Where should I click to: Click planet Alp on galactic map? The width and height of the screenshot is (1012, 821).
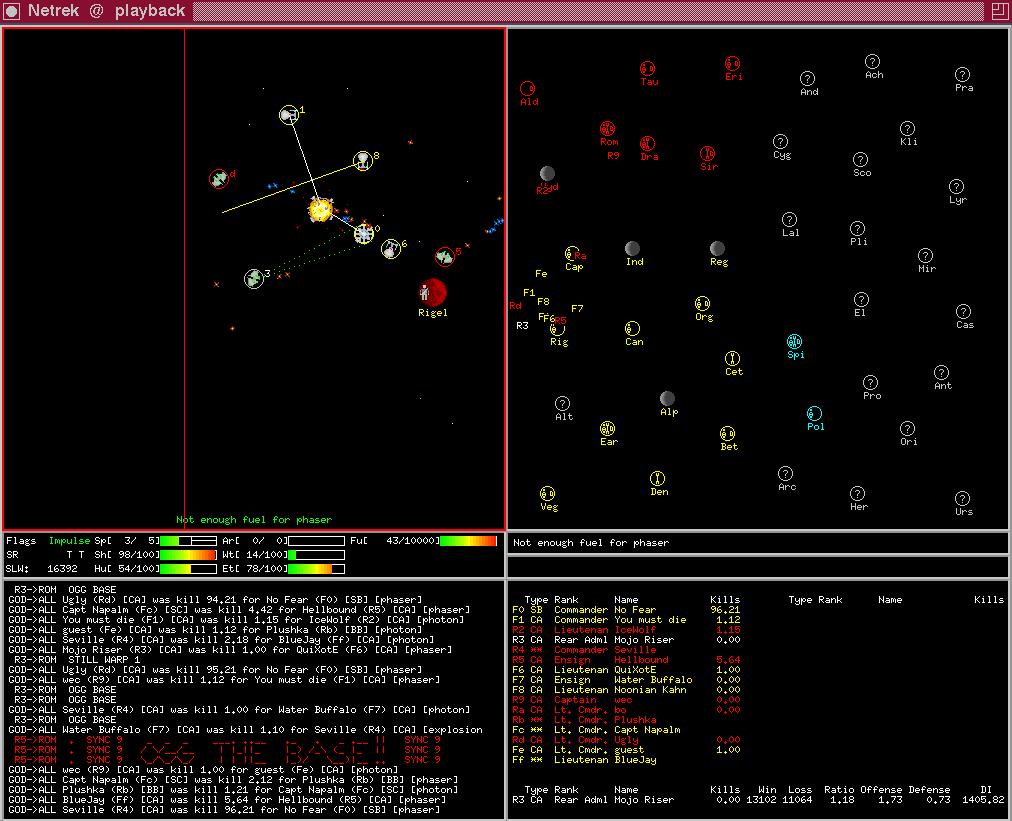click(667, 398)
